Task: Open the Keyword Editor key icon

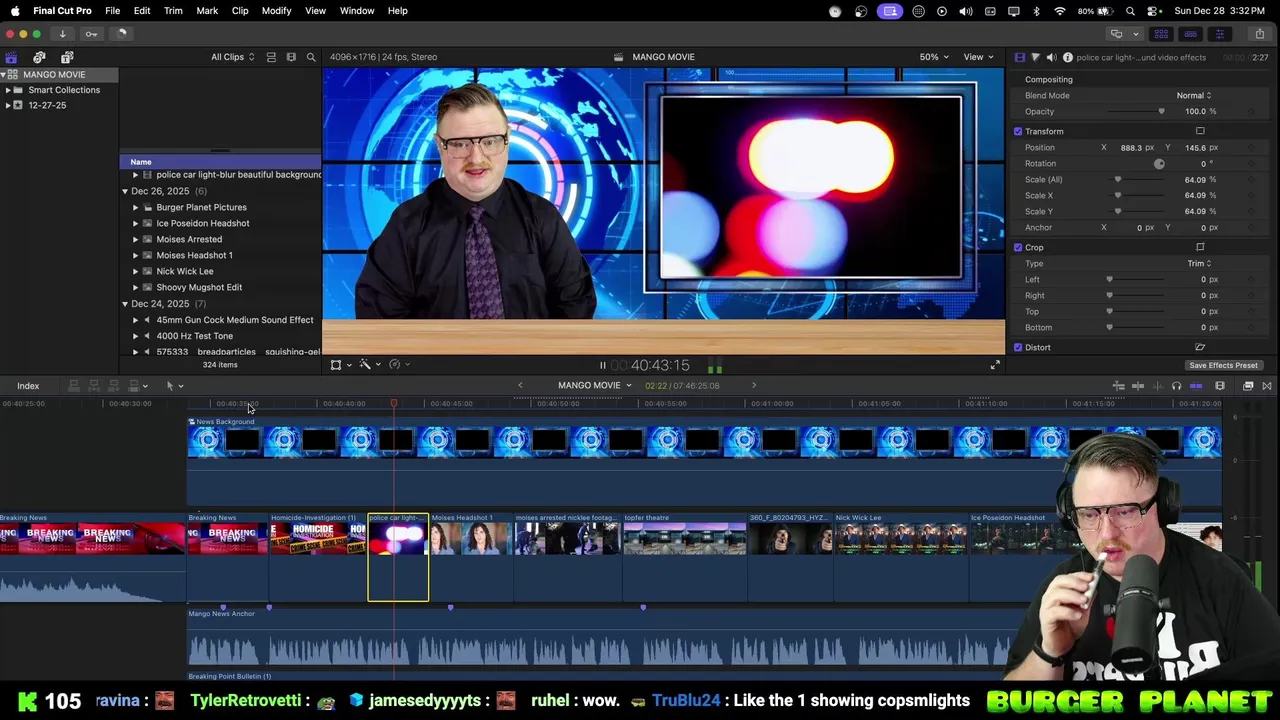Action: (91, 34)
